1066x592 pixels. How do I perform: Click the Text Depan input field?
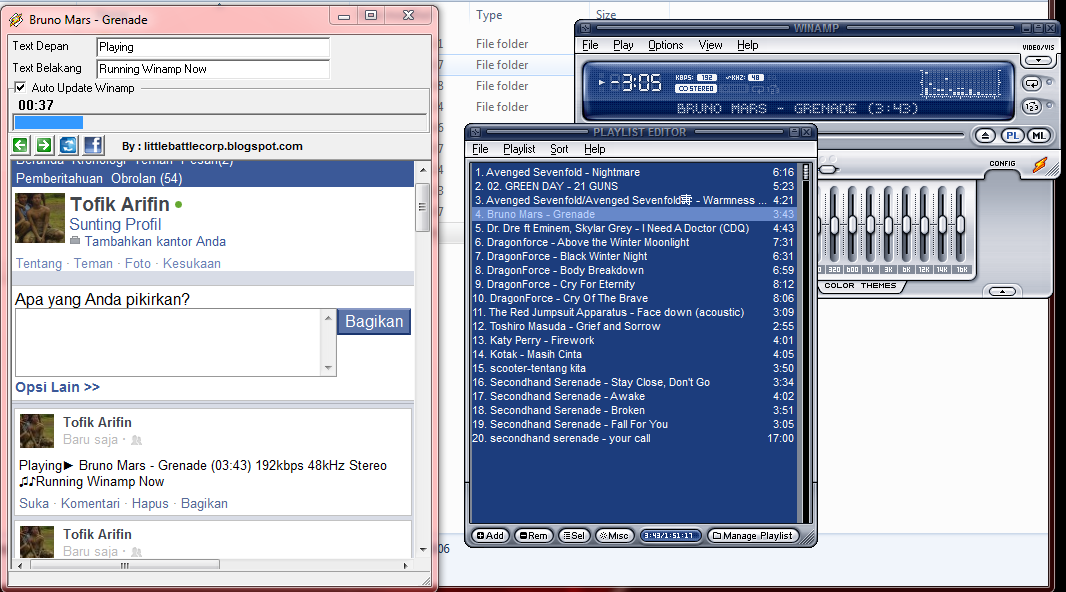point(213,47)
